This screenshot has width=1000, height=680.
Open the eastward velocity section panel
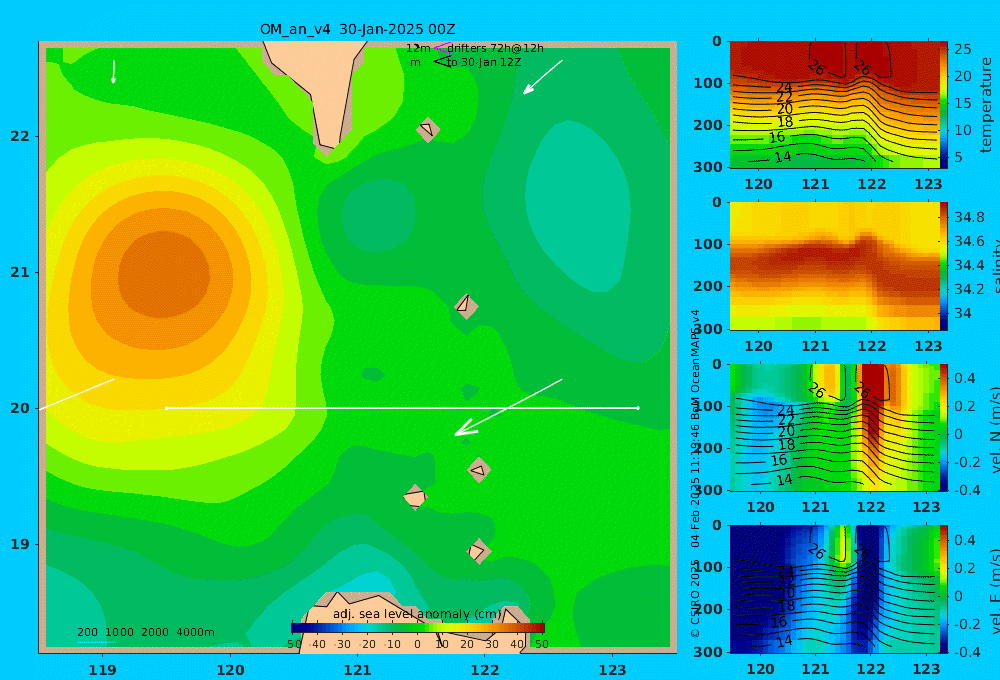tap(834, 589)
